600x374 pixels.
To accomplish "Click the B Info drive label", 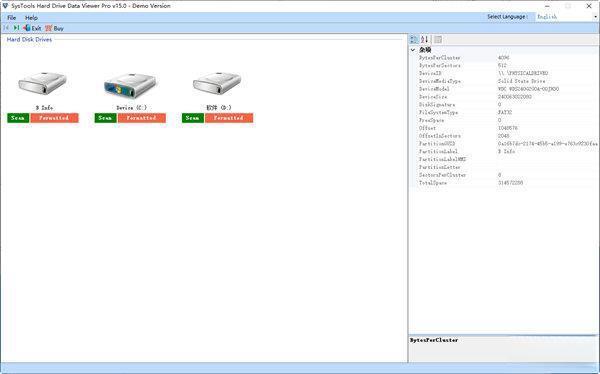I will (44, 108).
